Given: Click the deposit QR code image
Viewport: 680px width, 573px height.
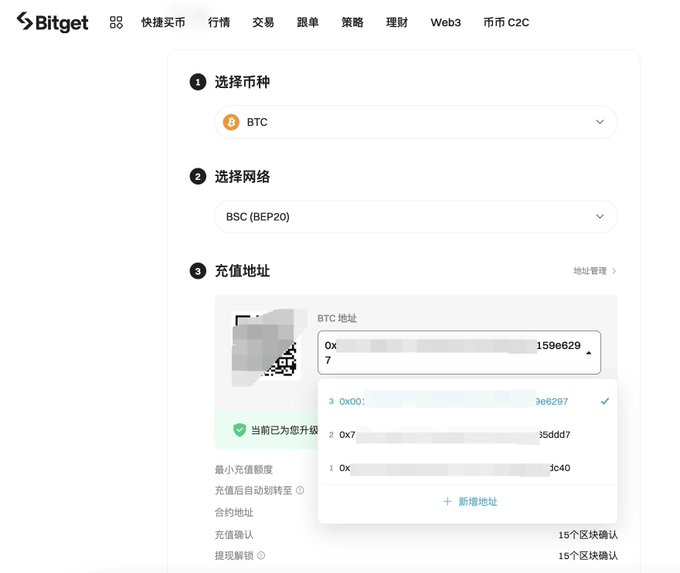Looking at the screenshot, I should (x=266, y=346).
